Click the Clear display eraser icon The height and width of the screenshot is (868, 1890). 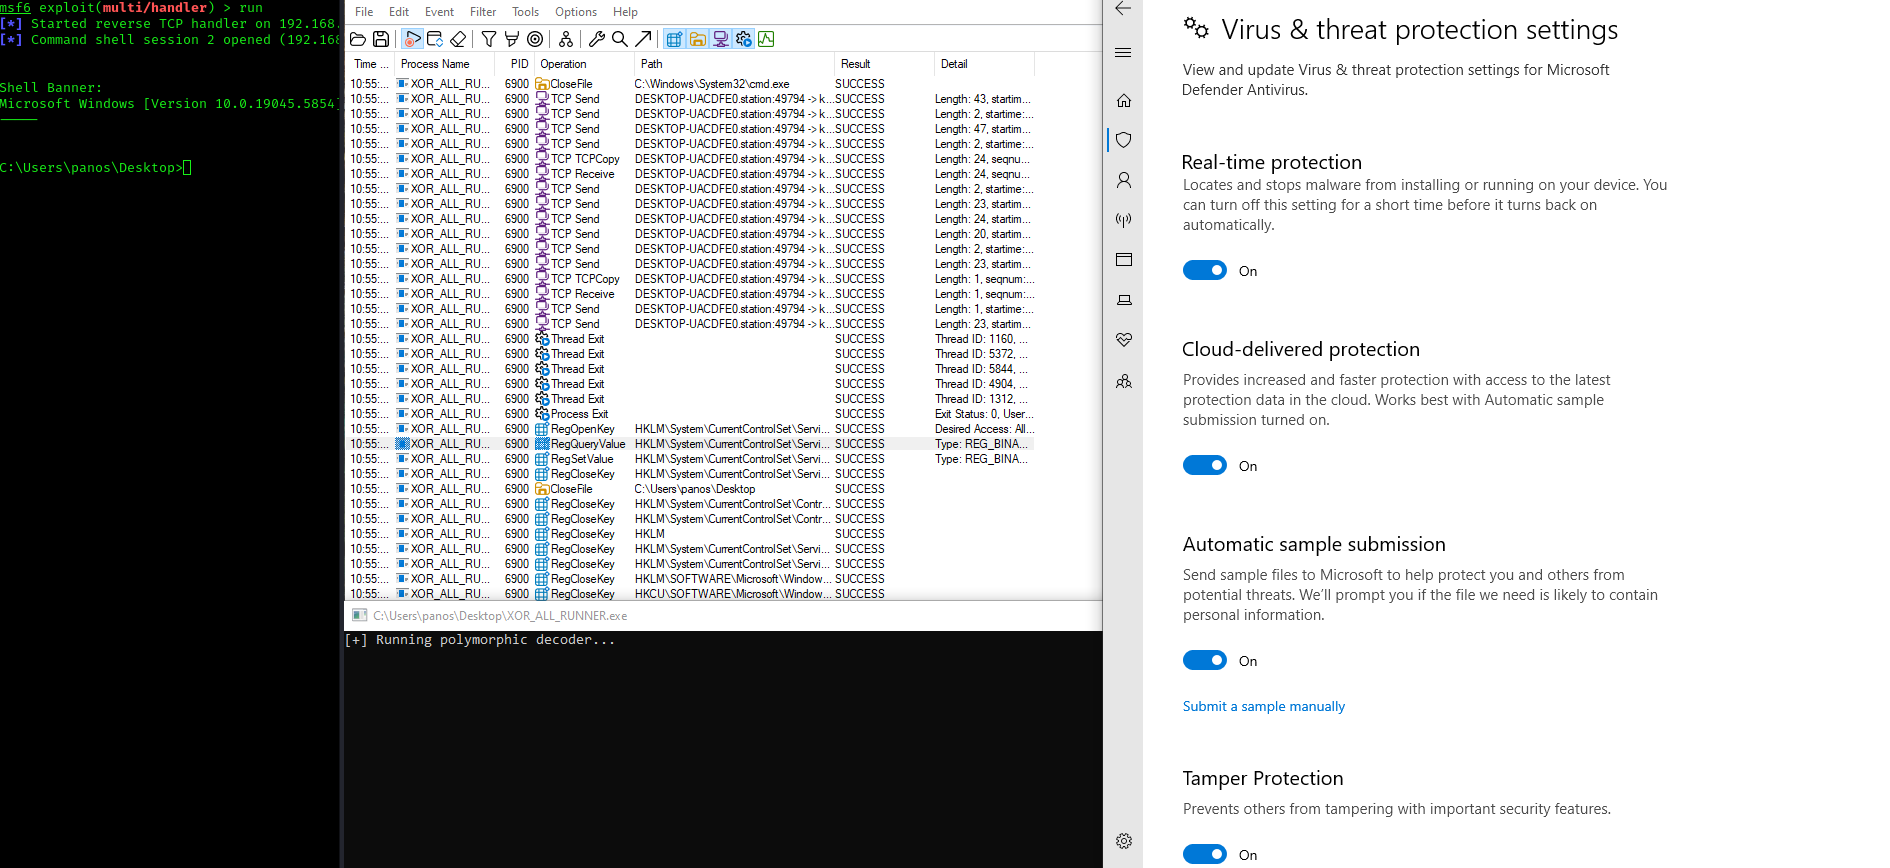coord(458,39)
